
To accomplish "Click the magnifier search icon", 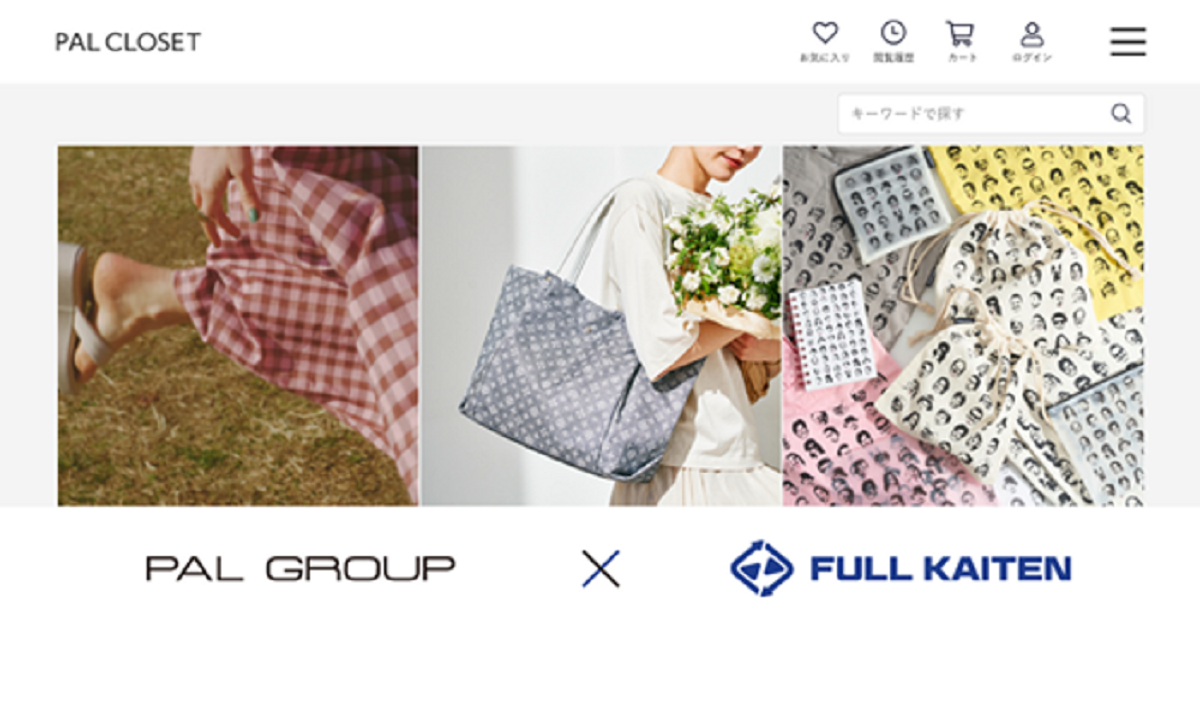I will (1121, 113).
